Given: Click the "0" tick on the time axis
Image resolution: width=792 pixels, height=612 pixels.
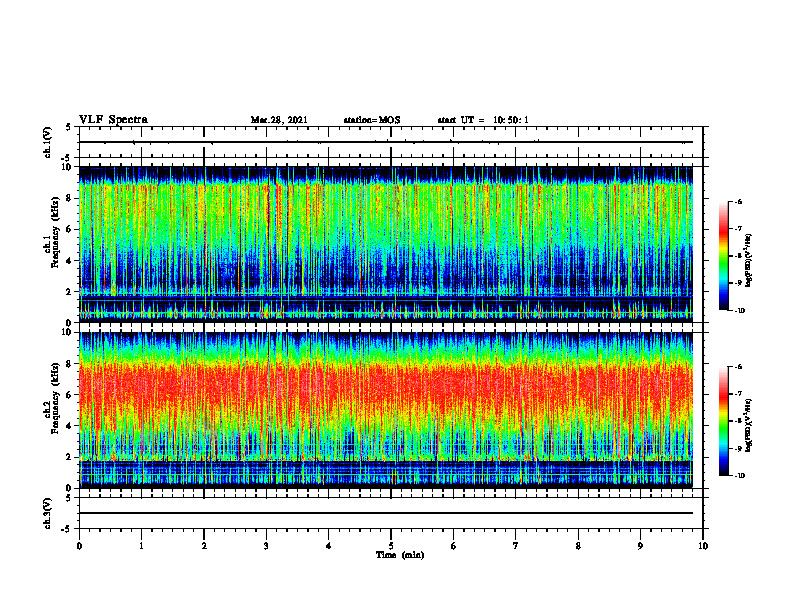Looking at the screenshot, I should tap(79, 546).
